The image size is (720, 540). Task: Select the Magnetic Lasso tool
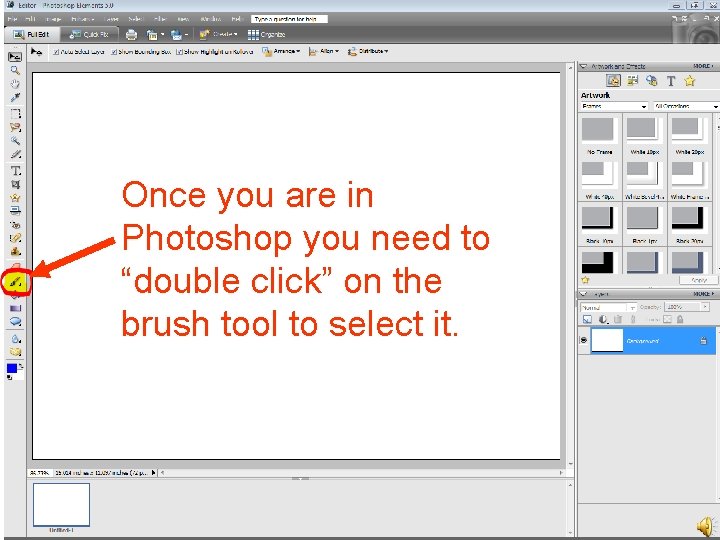[x=15, y=127]
